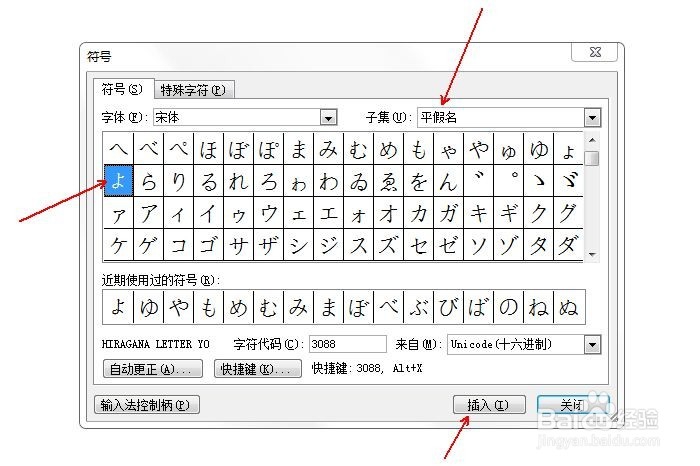
Task: Select the katakana ゼ symbol
Action: pos(448,245)
